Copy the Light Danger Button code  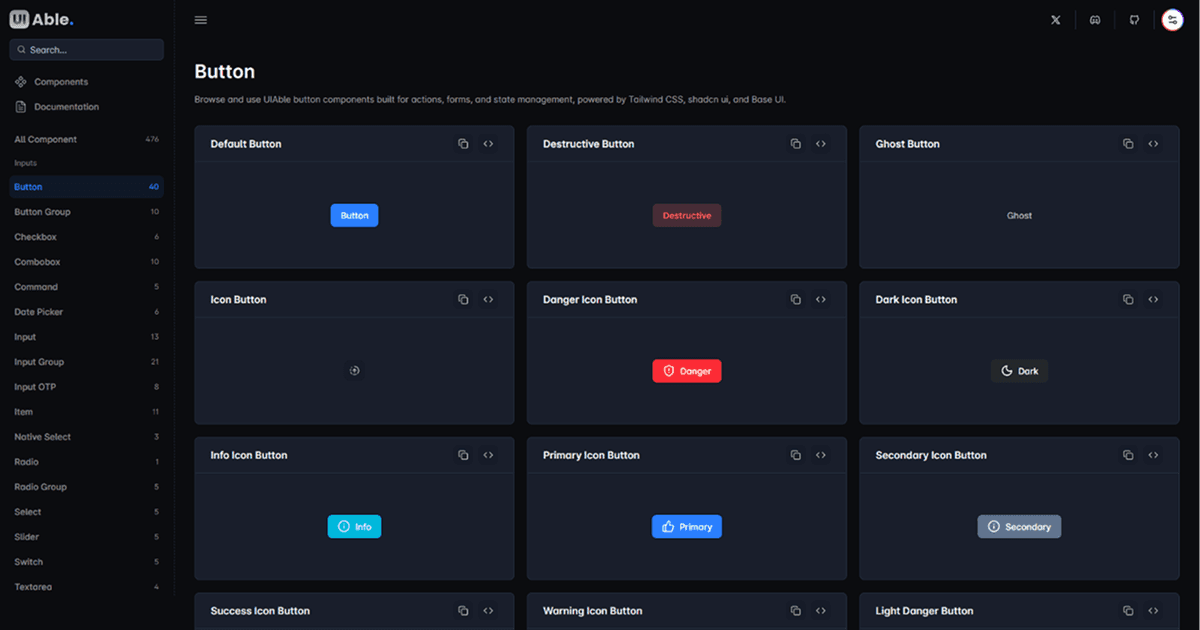click(1128, 611)
